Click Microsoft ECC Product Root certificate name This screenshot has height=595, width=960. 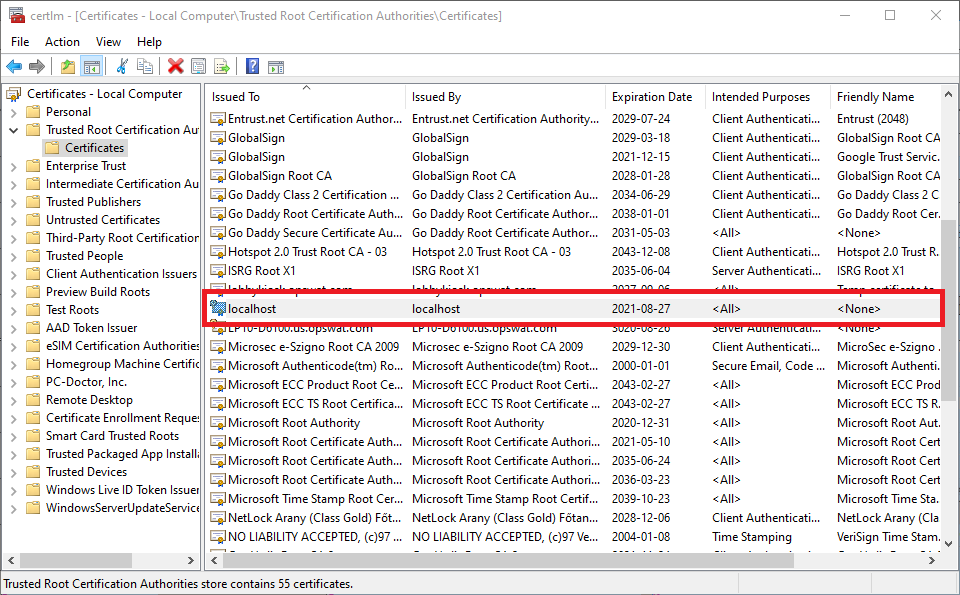click(x=315, y=384)
